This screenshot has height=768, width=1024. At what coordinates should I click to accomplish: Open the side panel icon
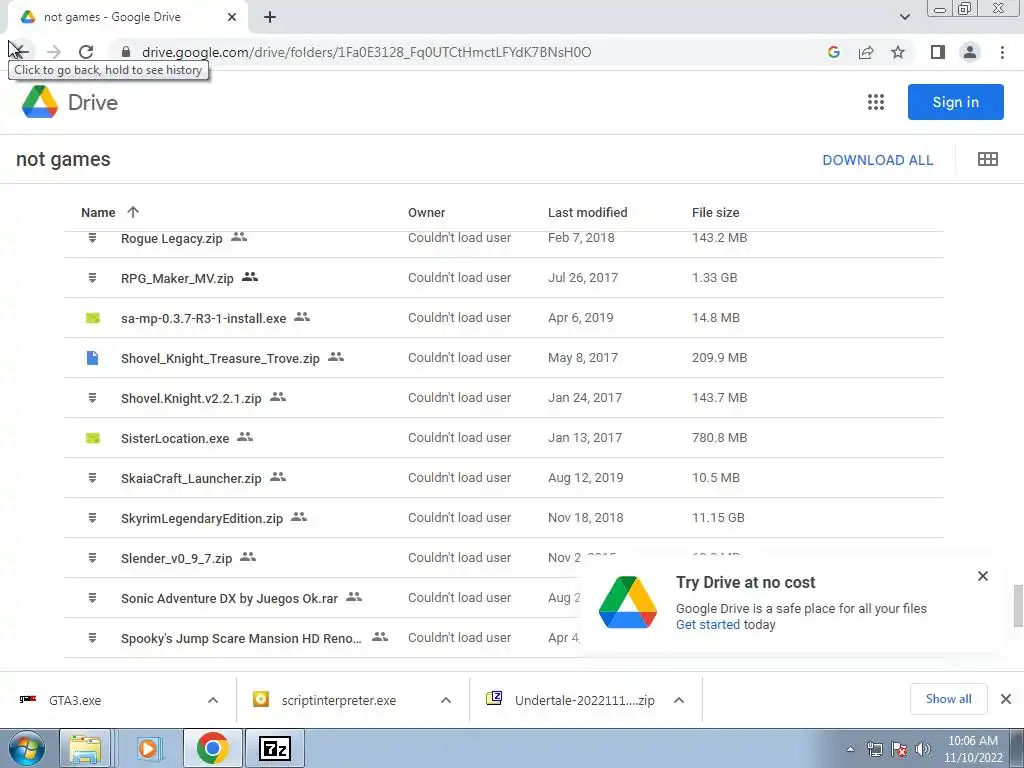tap(938, 52)
